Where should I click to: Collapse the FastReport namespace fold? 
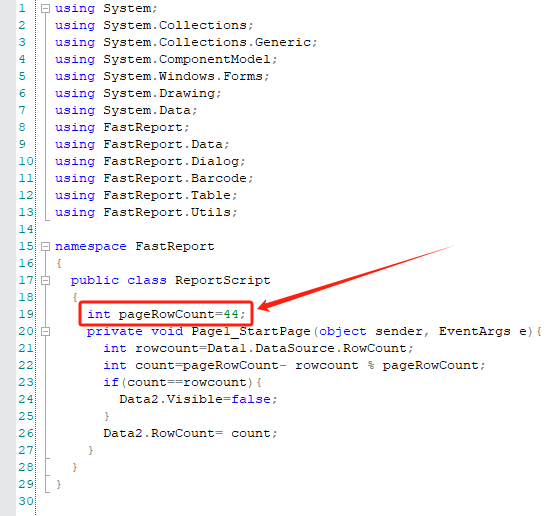pyautogui.click(x=45, y=246)
